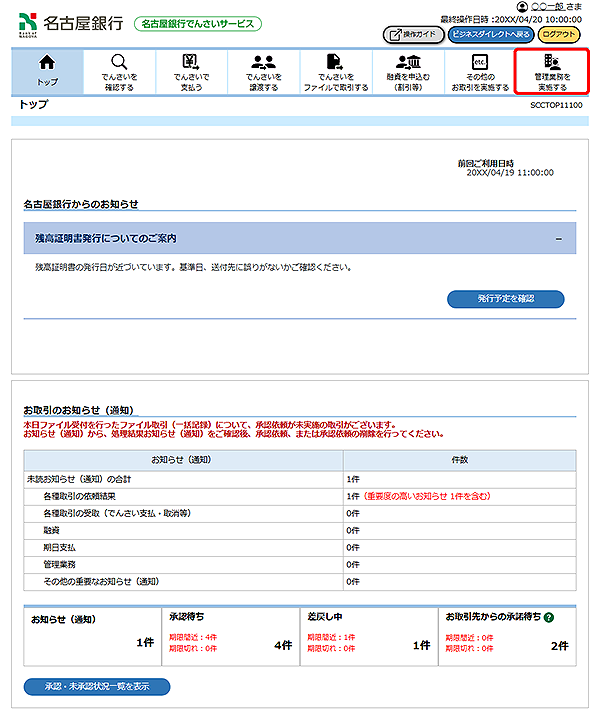This screenshot has width=600, height=714.
Task: Select でんさいで支払う yen icon
Action: click(190, 62)
